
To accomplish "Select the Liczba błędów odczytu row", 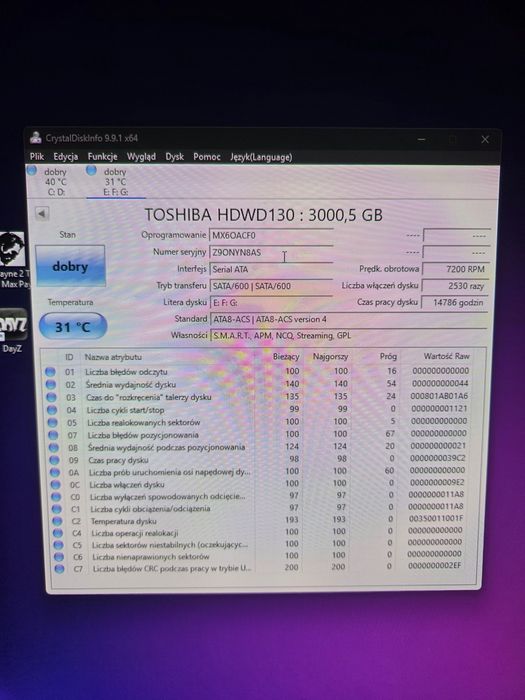I will tap(257, 371).
